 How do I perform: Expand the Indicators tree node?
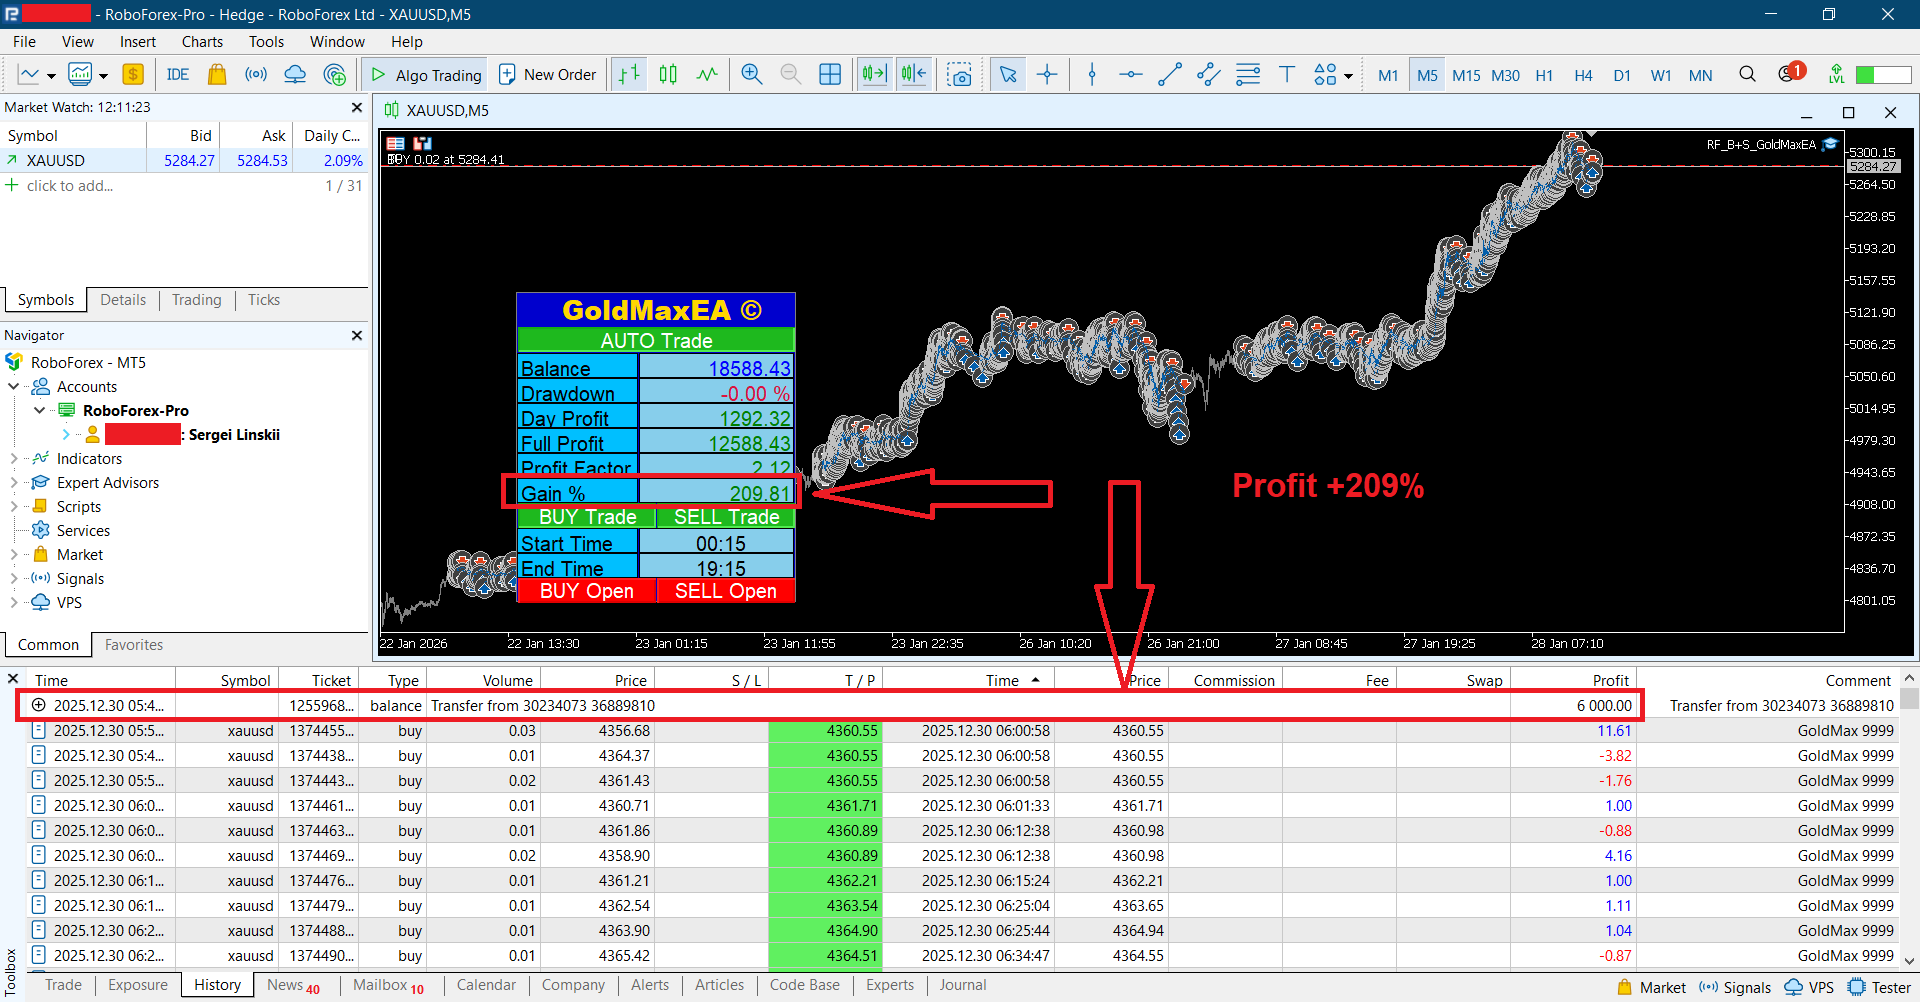tap(14, 459)
